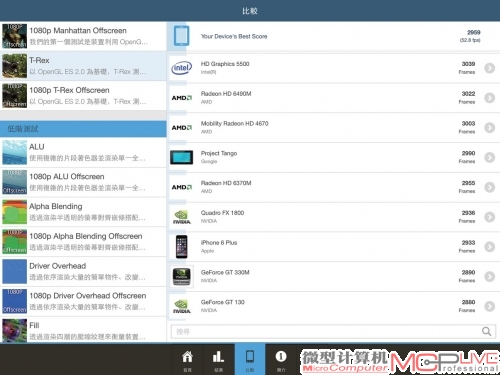Image resolution: width=500 pixels, height=375 pixels.
Task: Click 1080p Manhattan Offscreen thumbnail
Action: click(x=14, y=36)
